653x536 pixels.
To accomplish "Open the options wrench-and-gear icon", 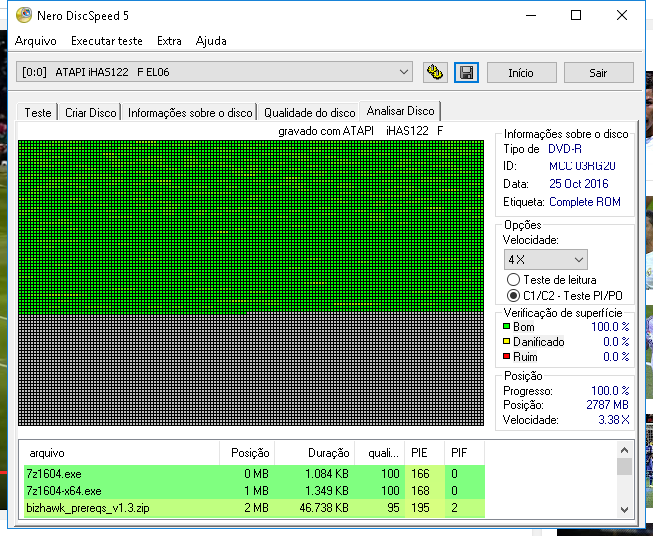I will (x=435, y=72).
